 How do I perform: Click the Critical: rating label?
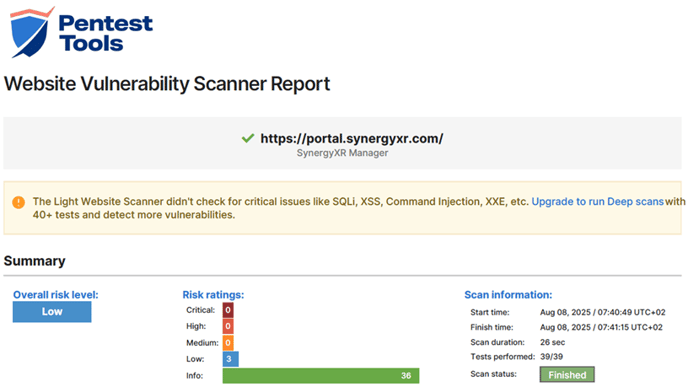pos(201,310)
